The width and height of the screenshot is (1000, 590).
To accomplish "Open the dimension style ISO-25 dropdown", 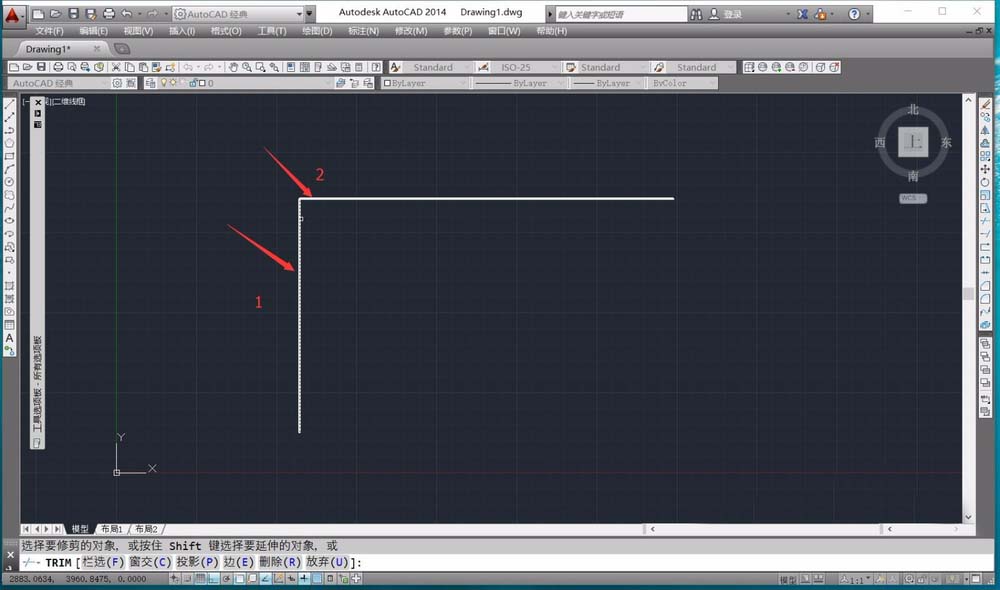I will tap(526, 67).
